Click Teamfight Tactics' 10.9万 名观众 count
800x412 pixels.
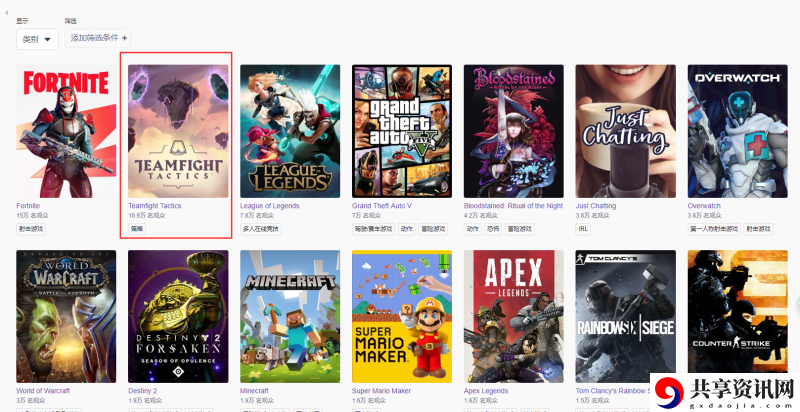point(147,216)
